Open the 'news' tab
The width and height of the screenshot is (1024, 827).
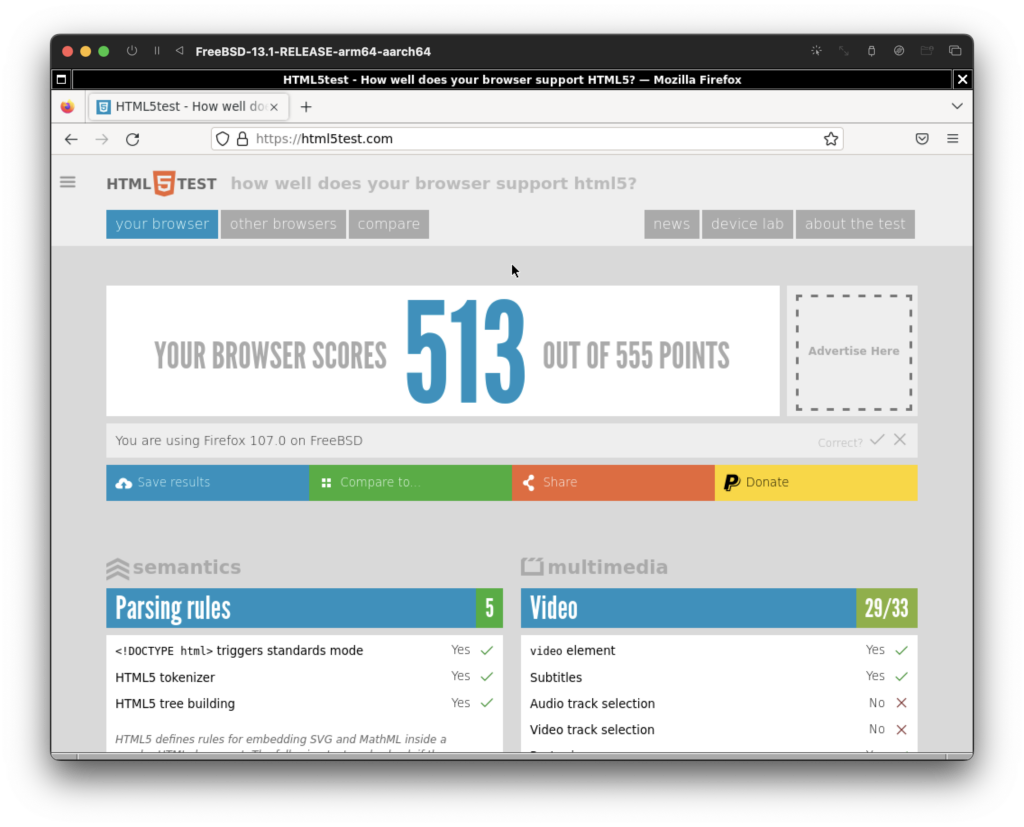pos(671,224)
